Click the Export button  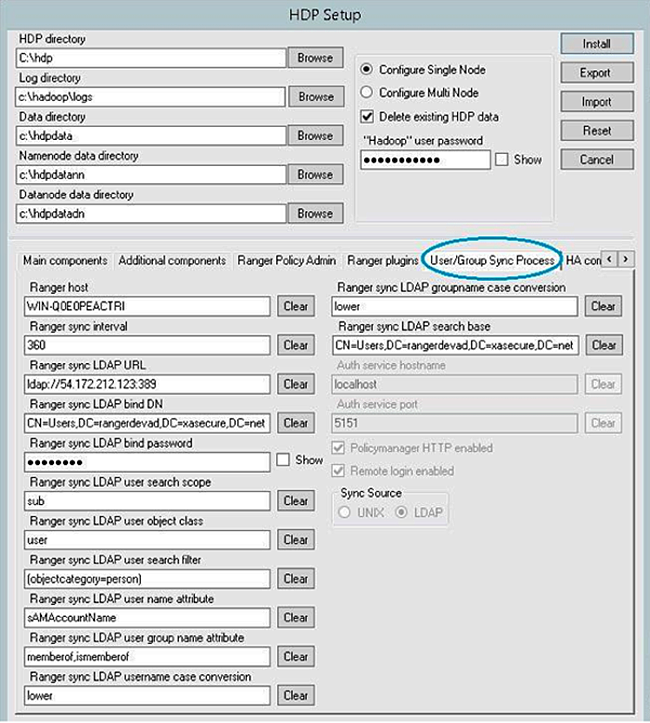[597, 73]
